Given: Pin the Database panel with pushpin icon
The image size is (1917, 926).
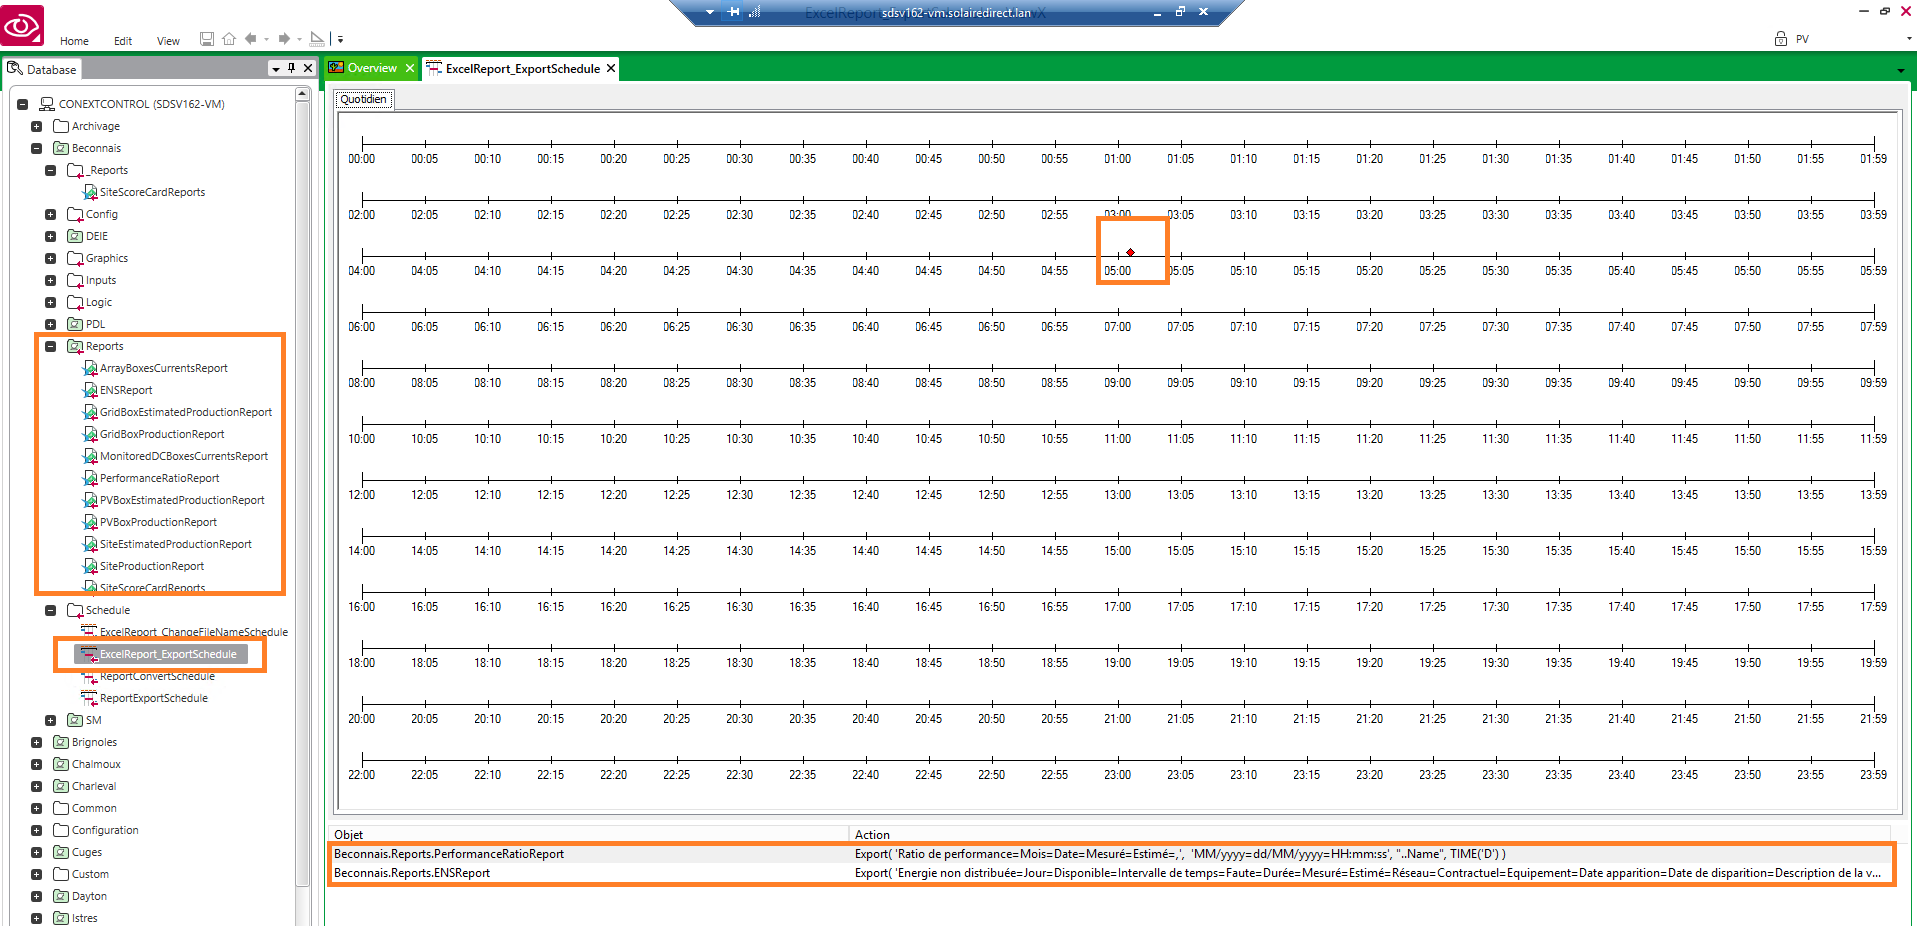Looking at the screenshot, I should [x=291, y=68].
